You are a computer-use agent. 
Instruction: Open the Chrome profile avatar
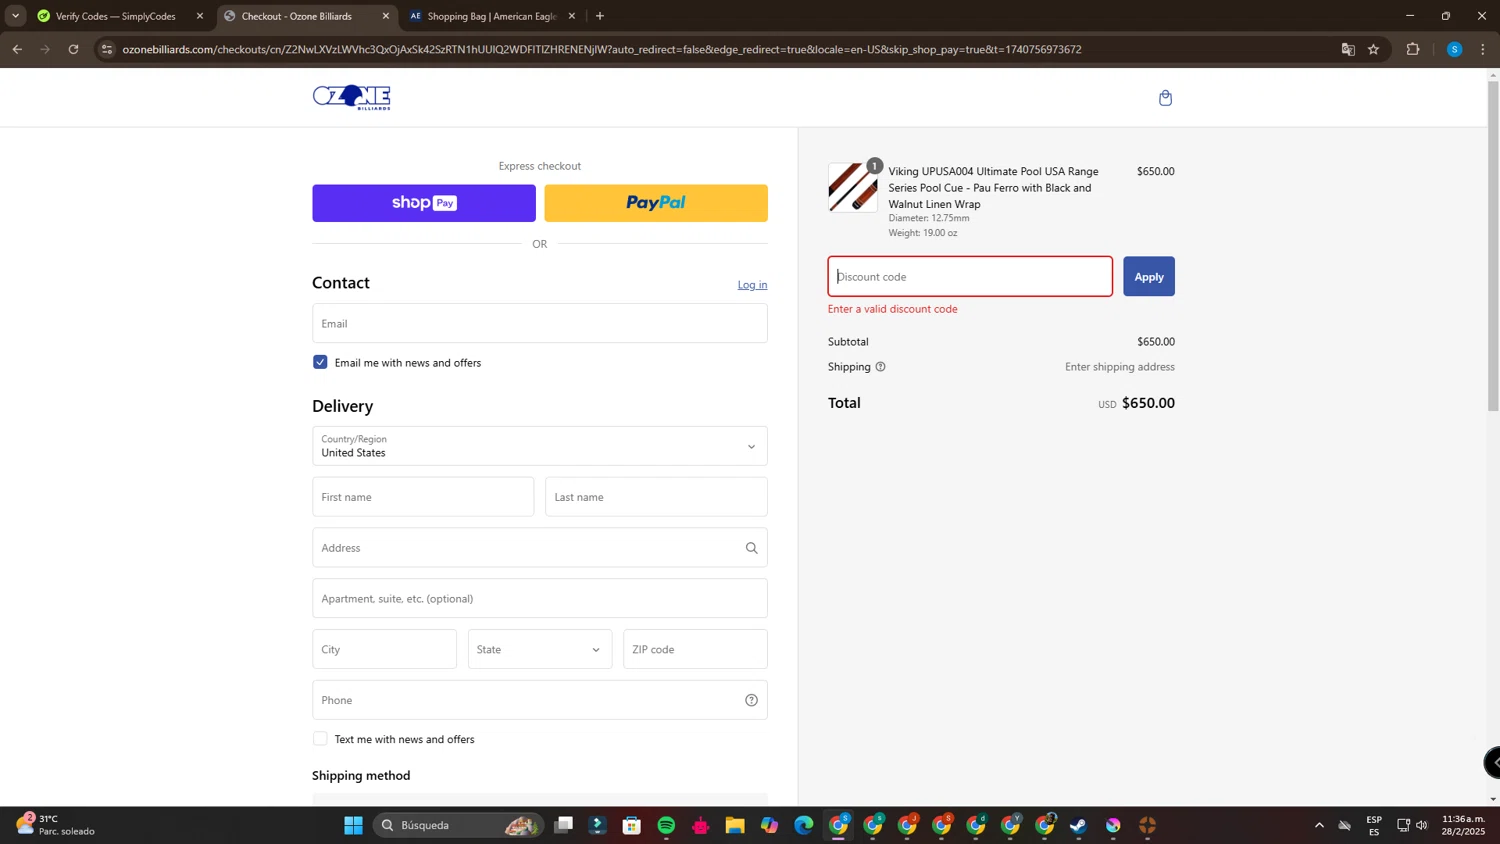(x=1454, y=49)
